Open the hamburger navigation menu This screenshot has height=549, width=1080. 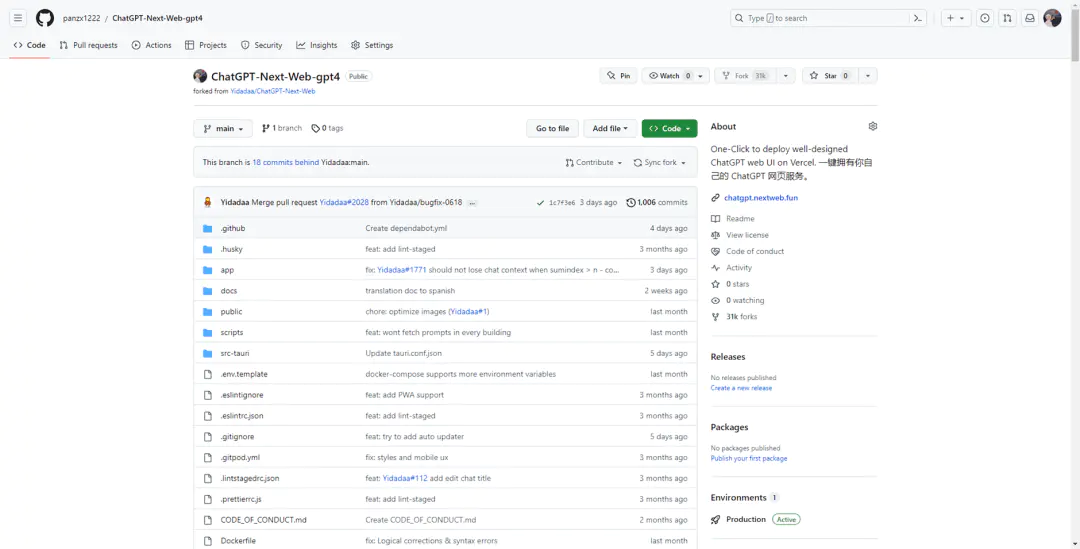(18, 18)
